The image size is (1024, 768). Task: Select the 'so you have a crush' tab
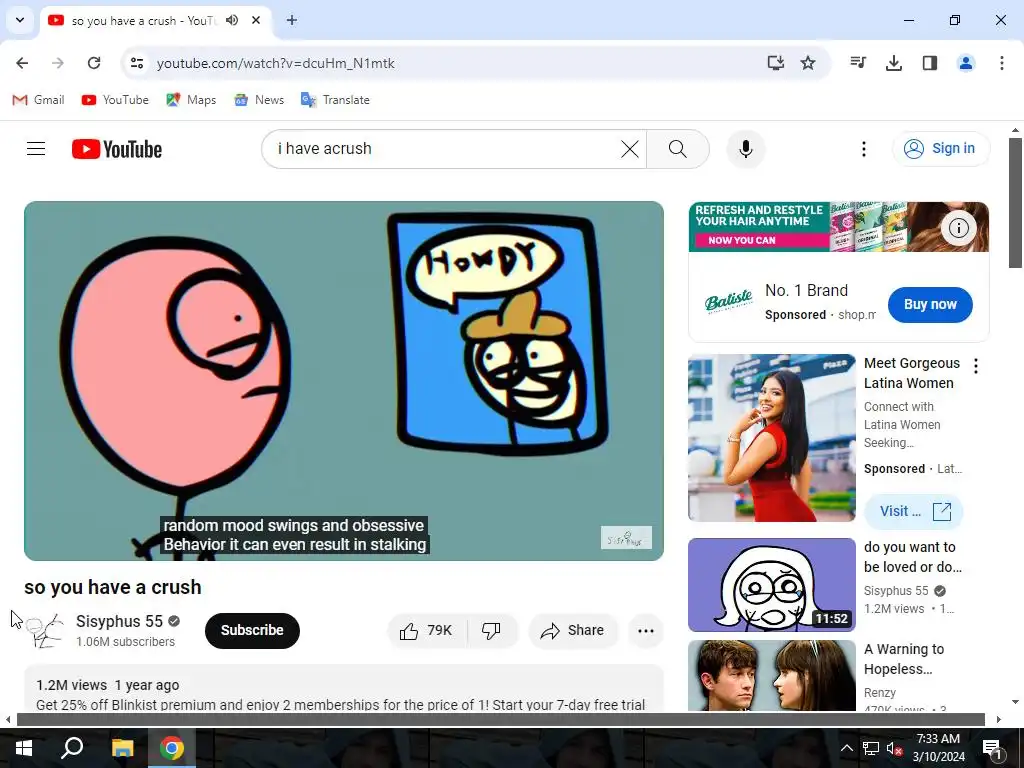coord(155,21)
